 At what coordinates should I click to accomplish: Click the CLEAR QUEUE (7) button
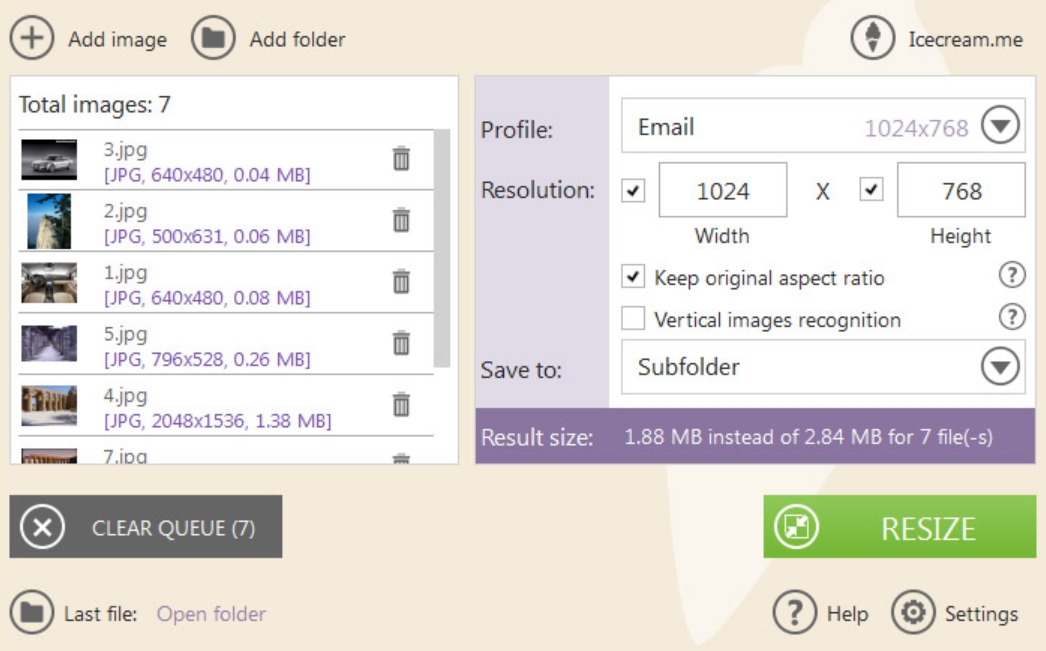tap(145, 527)
